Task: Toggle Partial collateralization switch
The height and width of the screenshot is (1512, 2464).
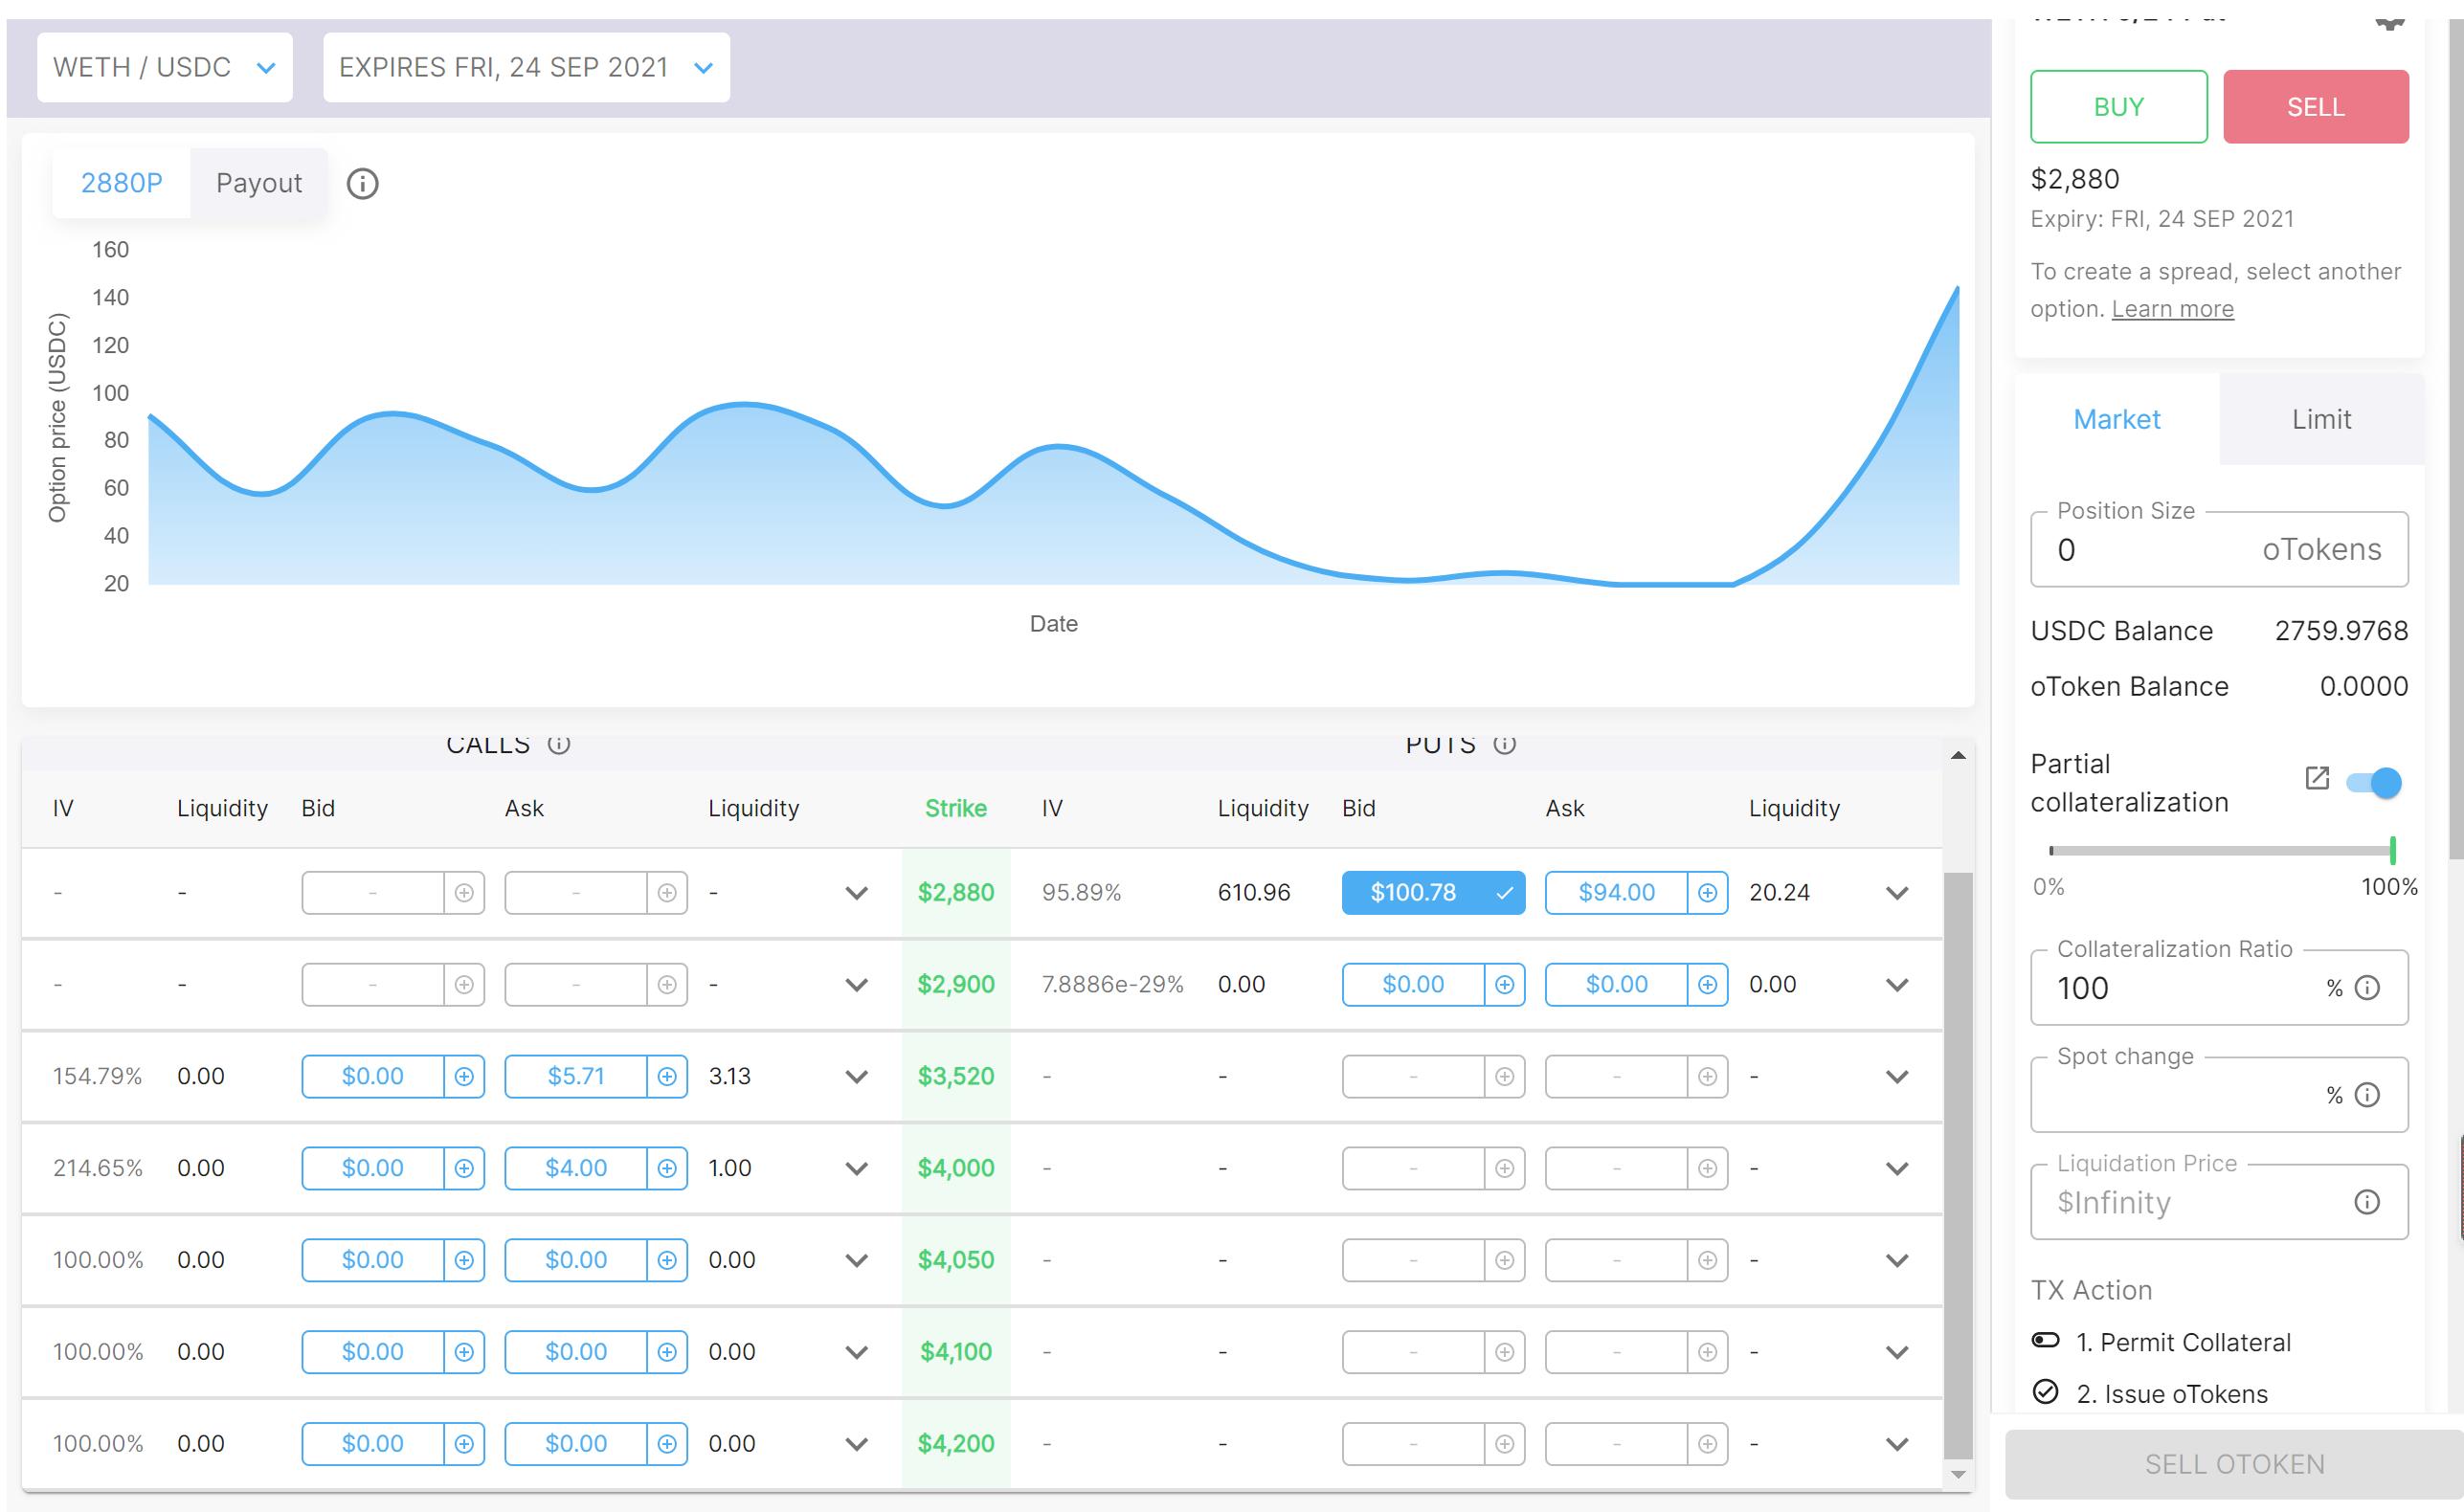Action: pyautogui.click(x=2374, y=782)
